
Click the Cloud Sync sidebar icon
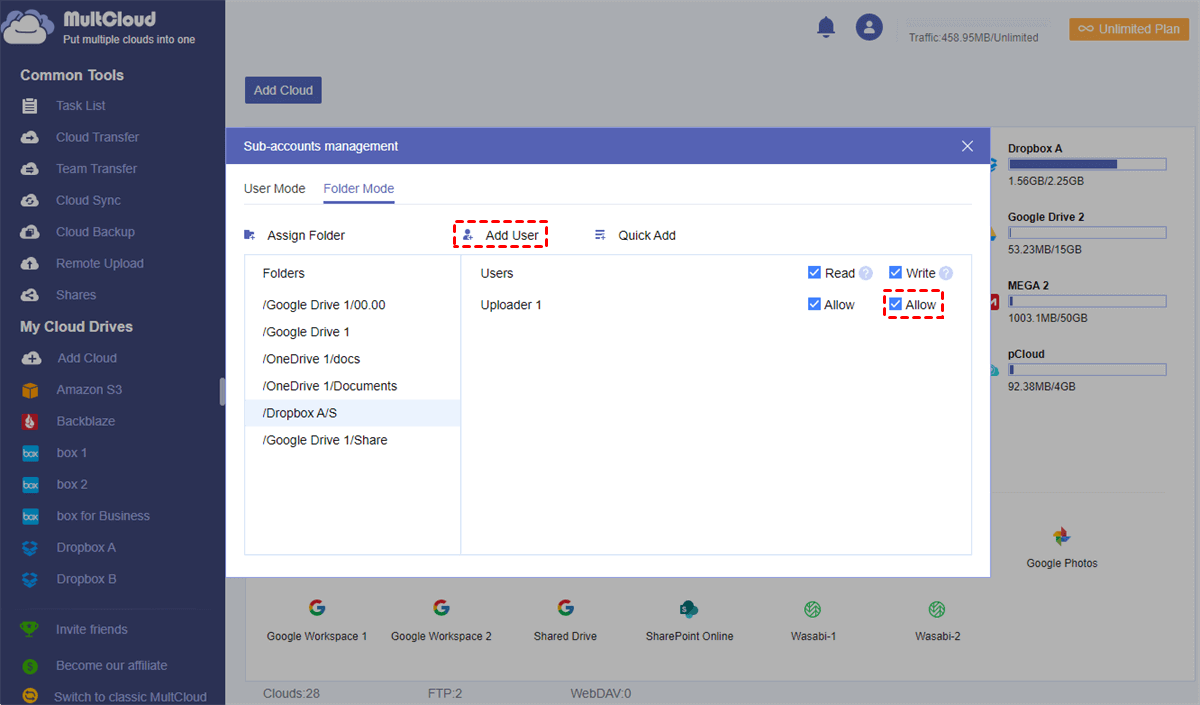31,200
